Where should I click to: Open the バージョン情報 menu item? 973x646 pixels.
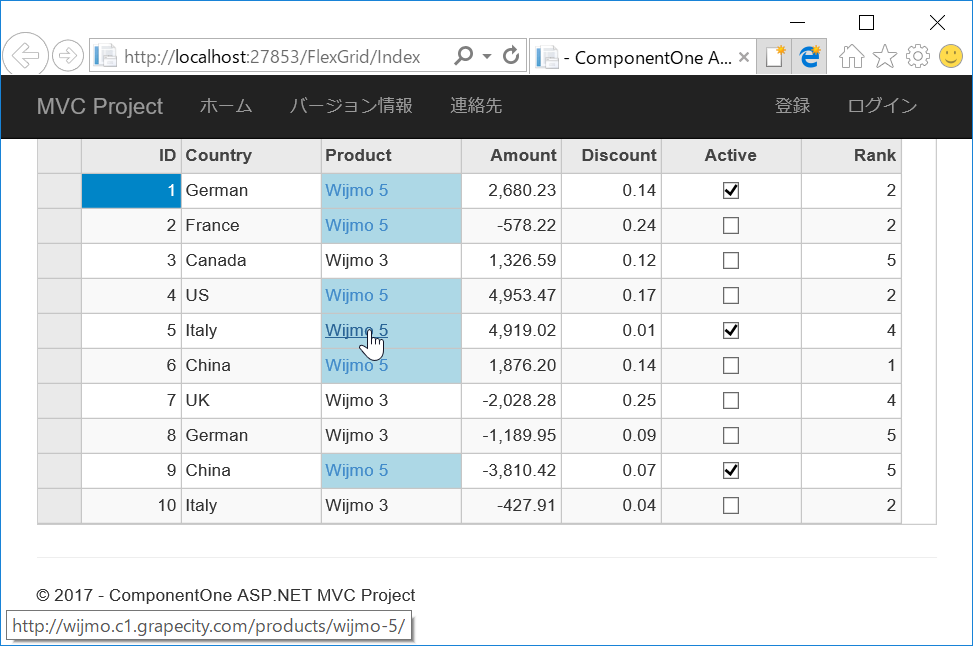(x=351, y=106)
